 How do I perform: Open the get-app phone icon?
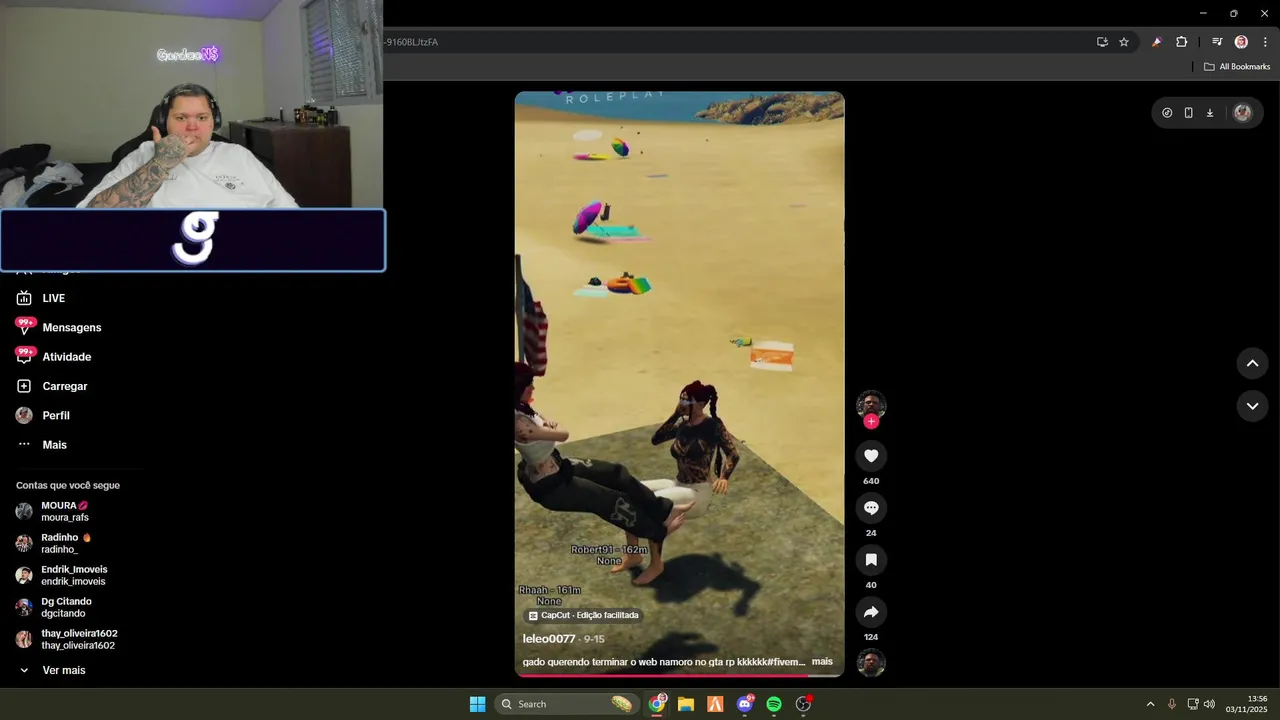1188,113
